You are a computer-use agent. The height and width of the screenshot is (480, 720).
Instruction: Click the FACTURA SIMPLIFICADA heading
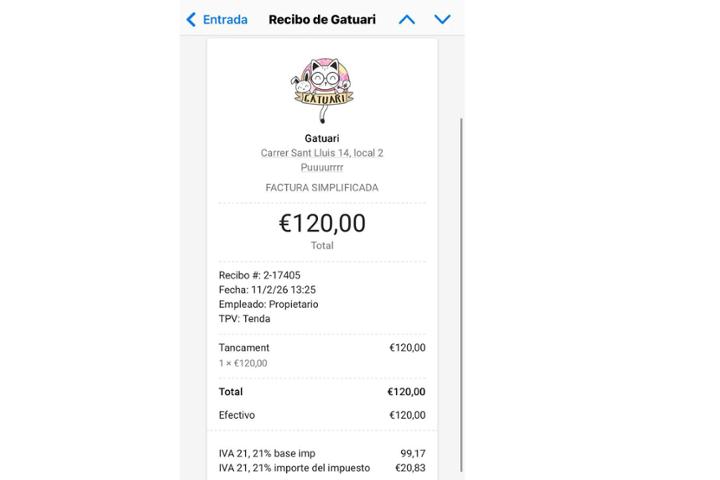coord(322,188)
